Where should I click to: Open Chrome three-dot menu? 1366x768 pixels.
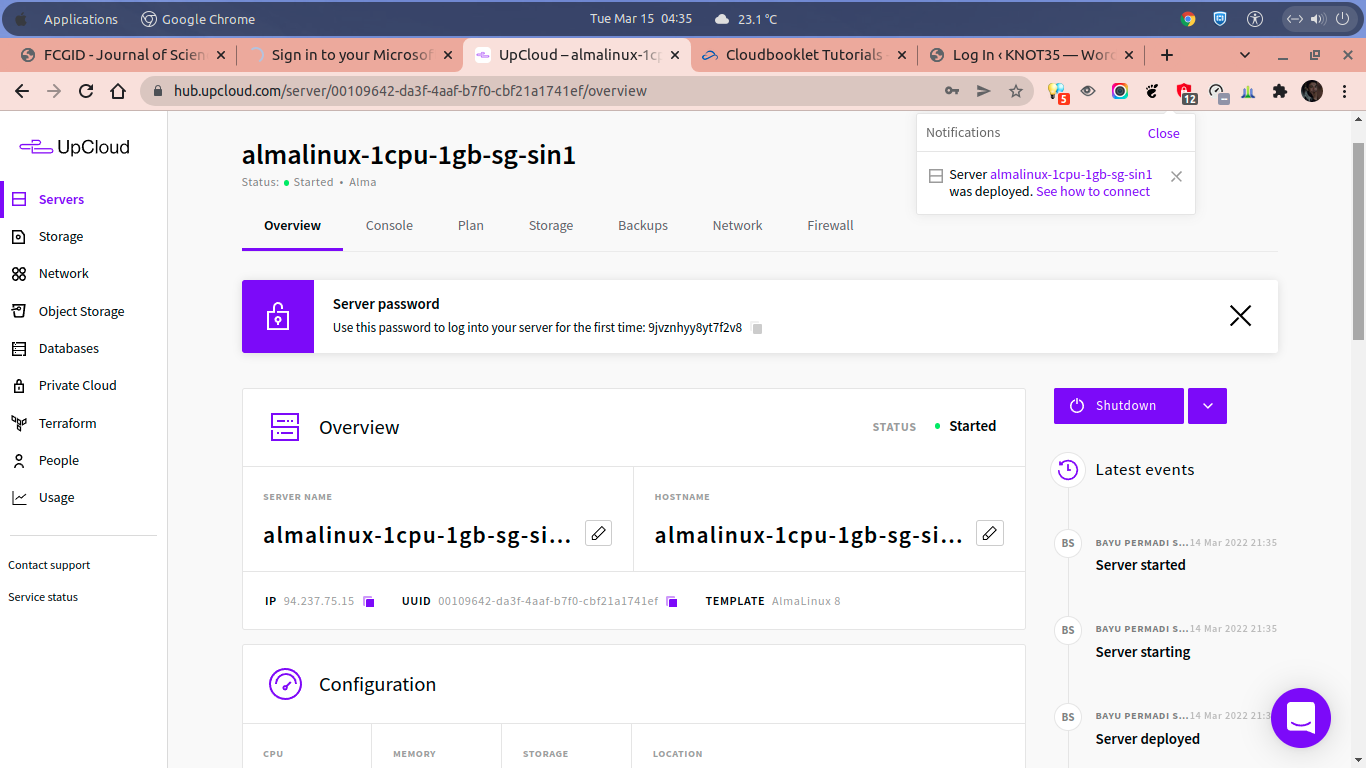pos(1344,91)
